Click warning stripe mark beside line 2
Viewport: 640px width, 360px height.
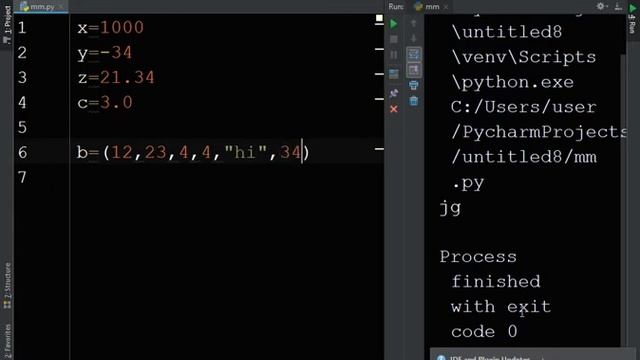tap(379, 49)
